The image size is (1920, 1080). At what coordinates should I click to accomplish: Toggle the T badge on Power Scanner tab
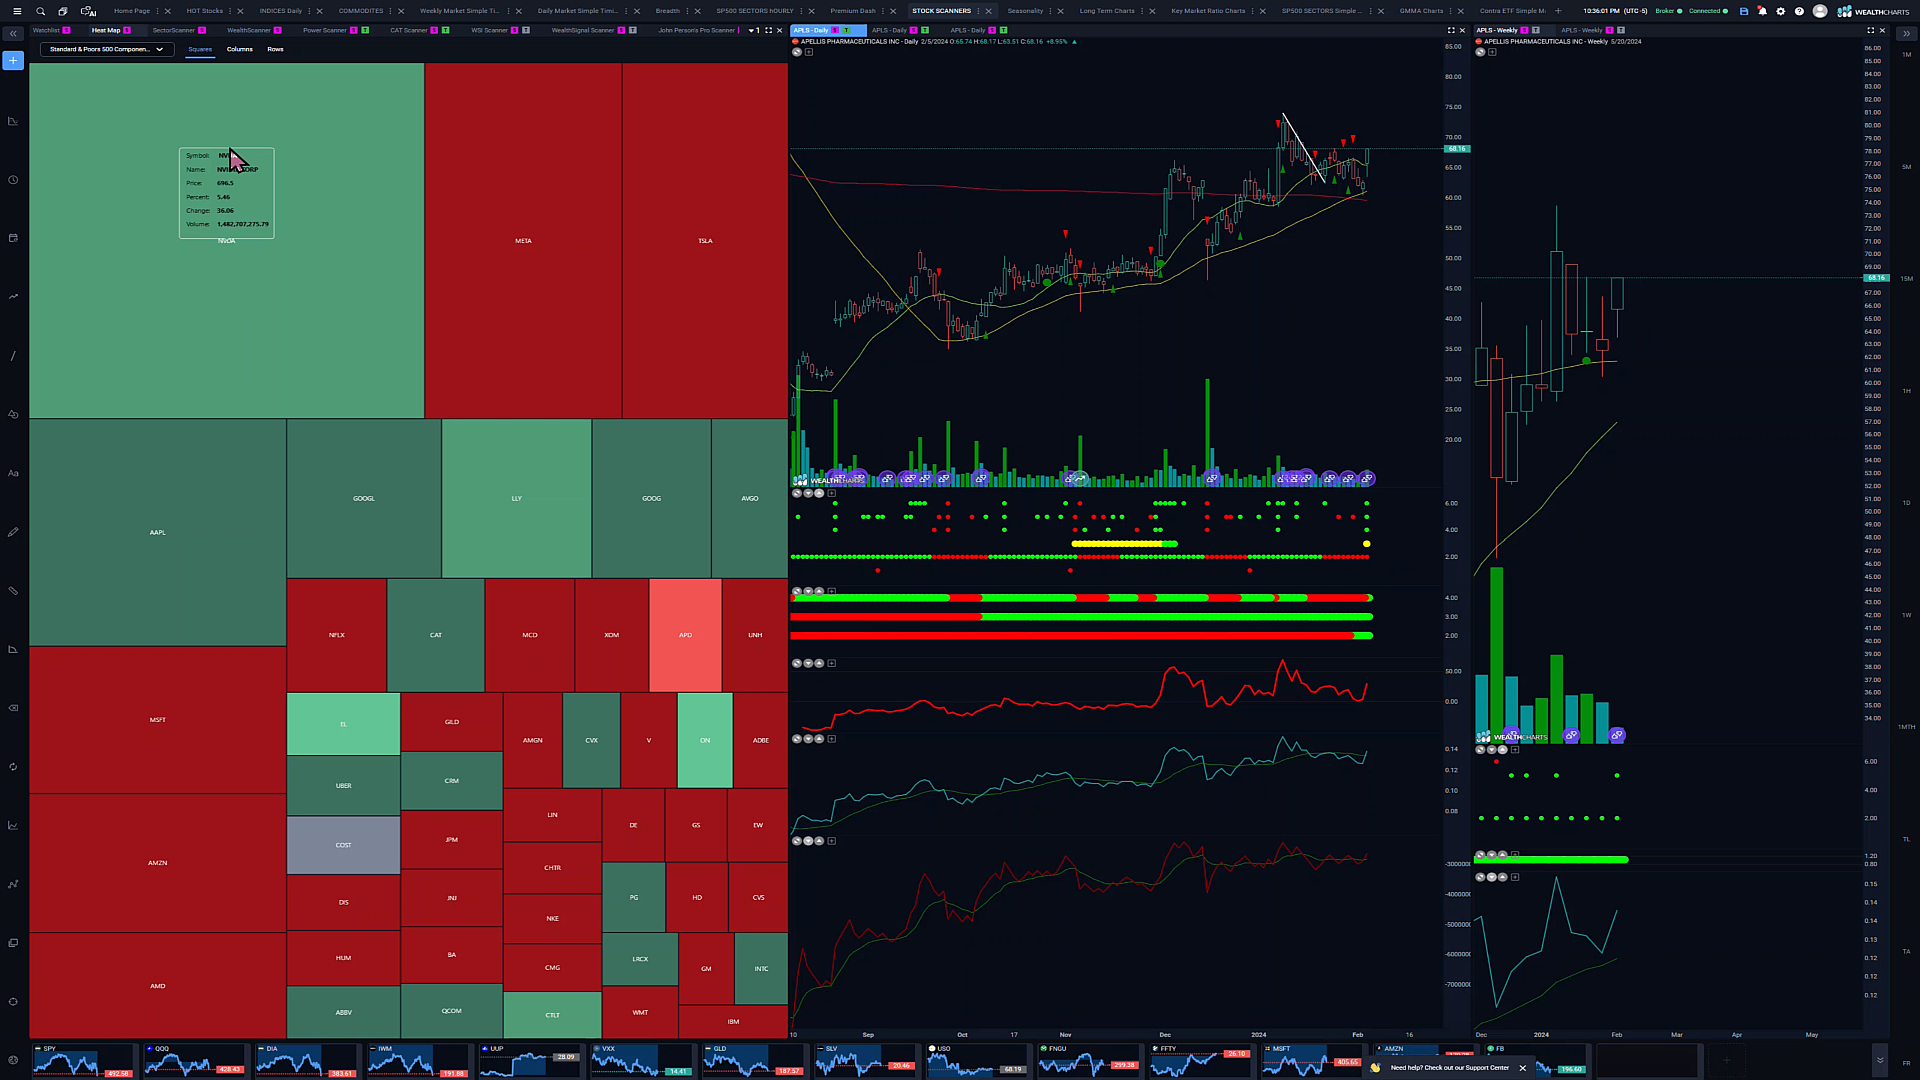click(365, 30)
